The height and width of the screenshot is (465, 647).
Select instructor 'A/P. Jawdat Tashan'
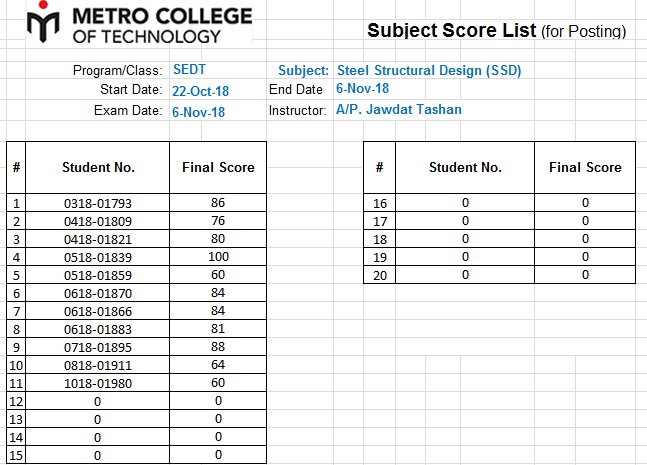(x=399, y=109)
